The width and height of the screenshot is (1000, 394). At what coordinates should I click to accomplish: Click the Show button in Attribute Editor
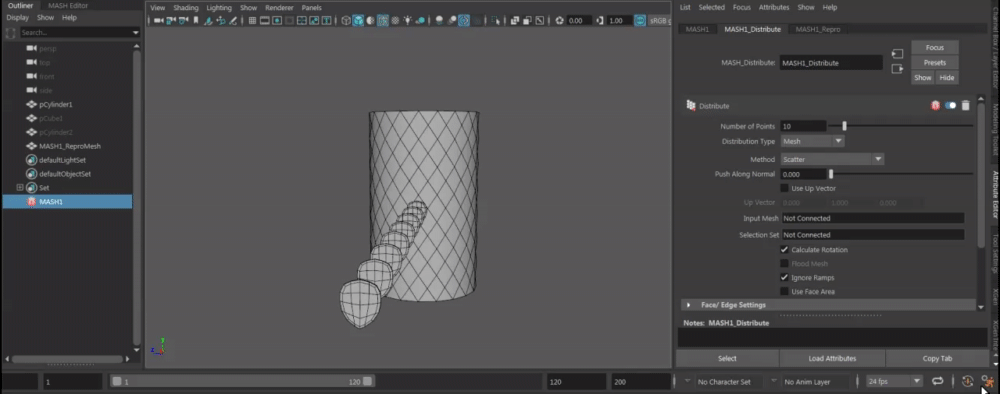click(x=922, y=78)
